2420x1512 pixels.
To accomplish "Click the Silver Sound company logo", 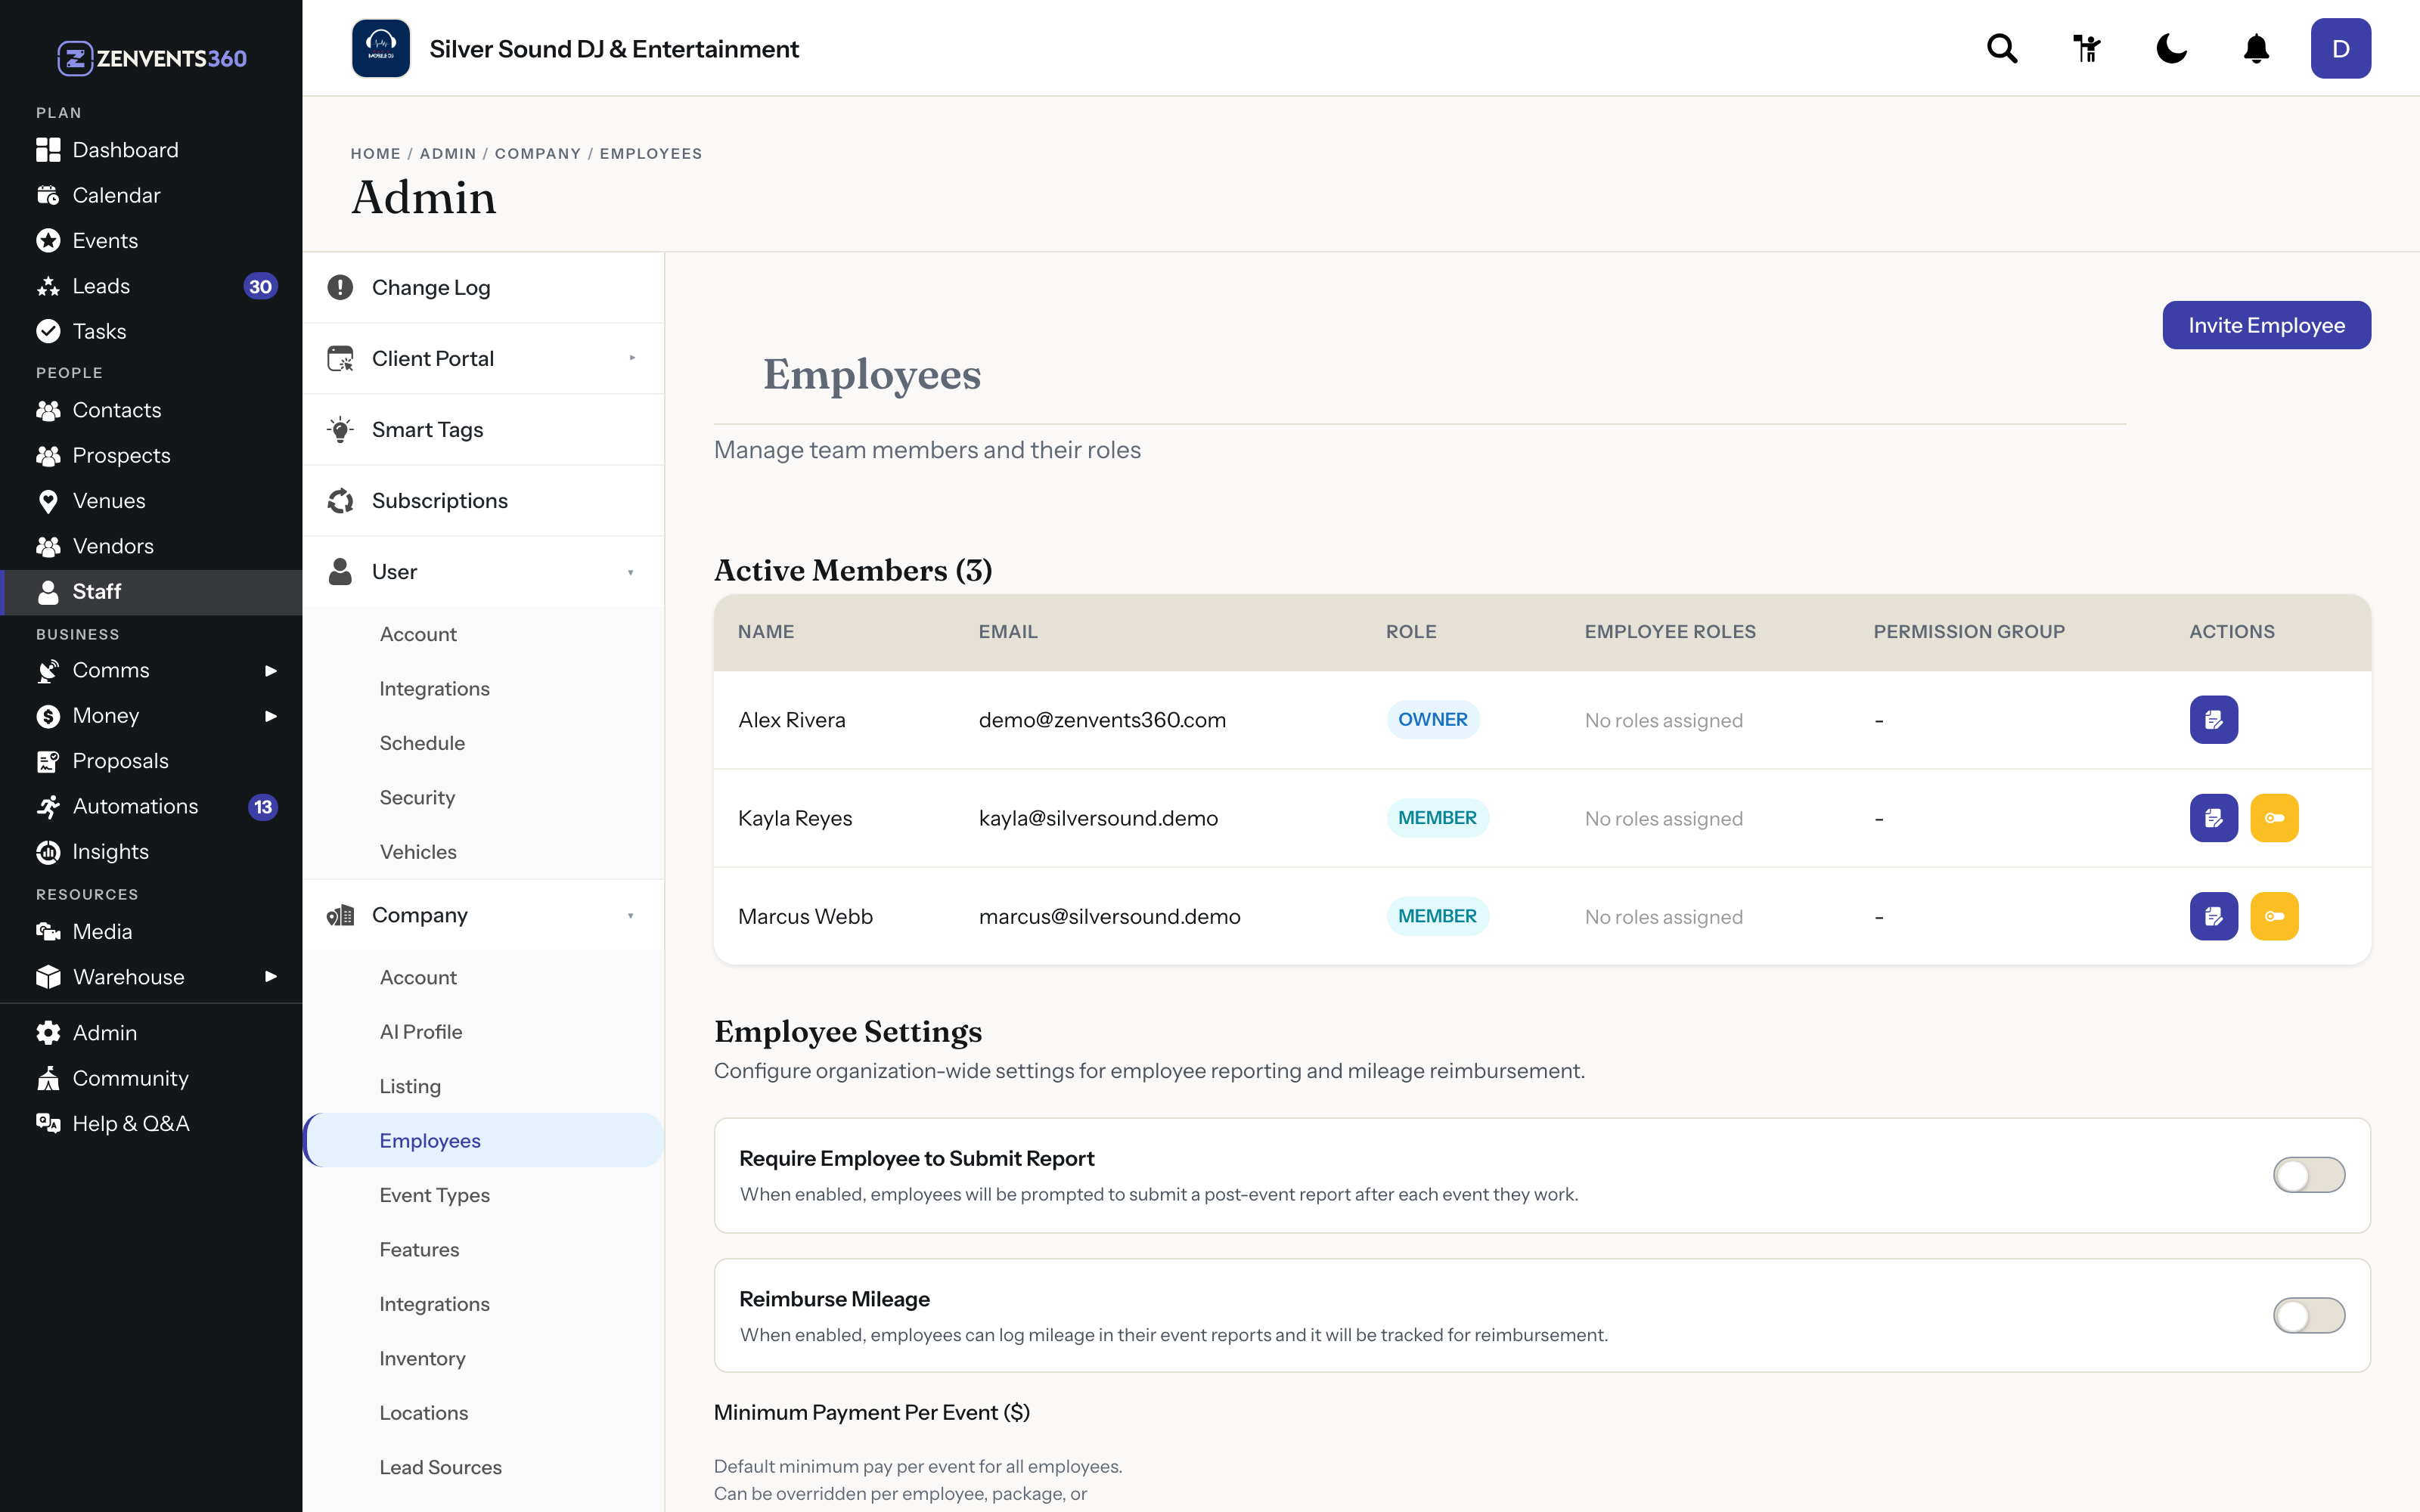I will tap(380, 48).
